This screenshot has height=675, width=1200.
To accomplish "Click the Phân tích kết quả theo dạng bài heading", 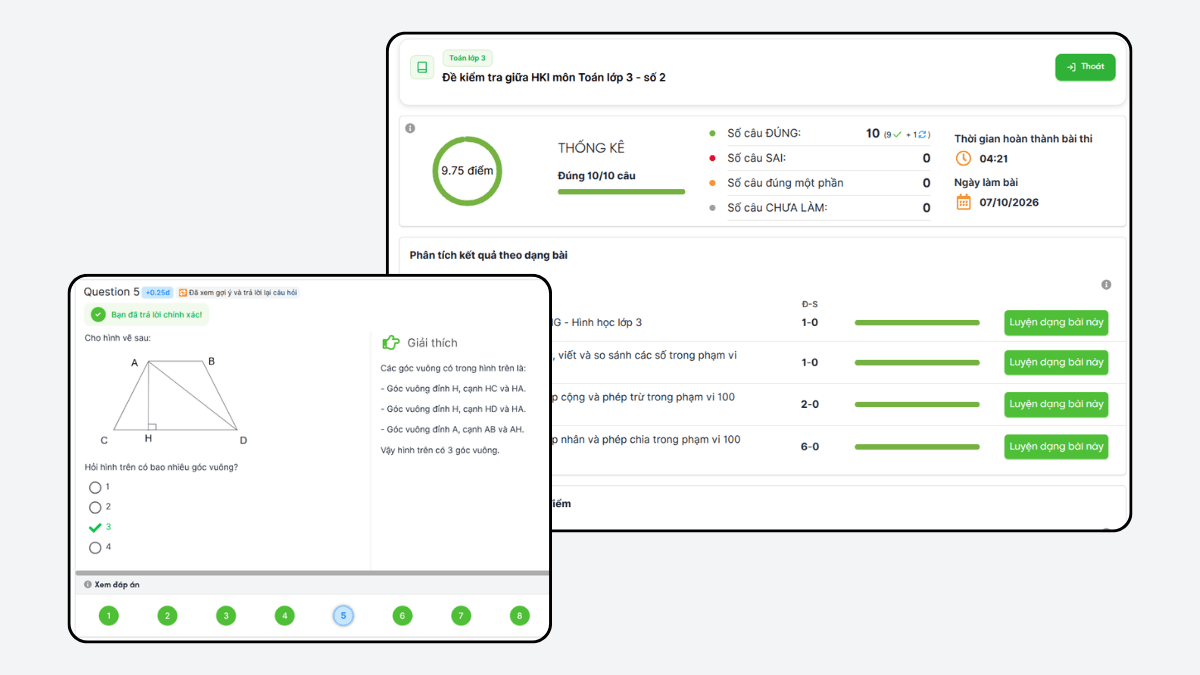I will click(x=489, y=255).
